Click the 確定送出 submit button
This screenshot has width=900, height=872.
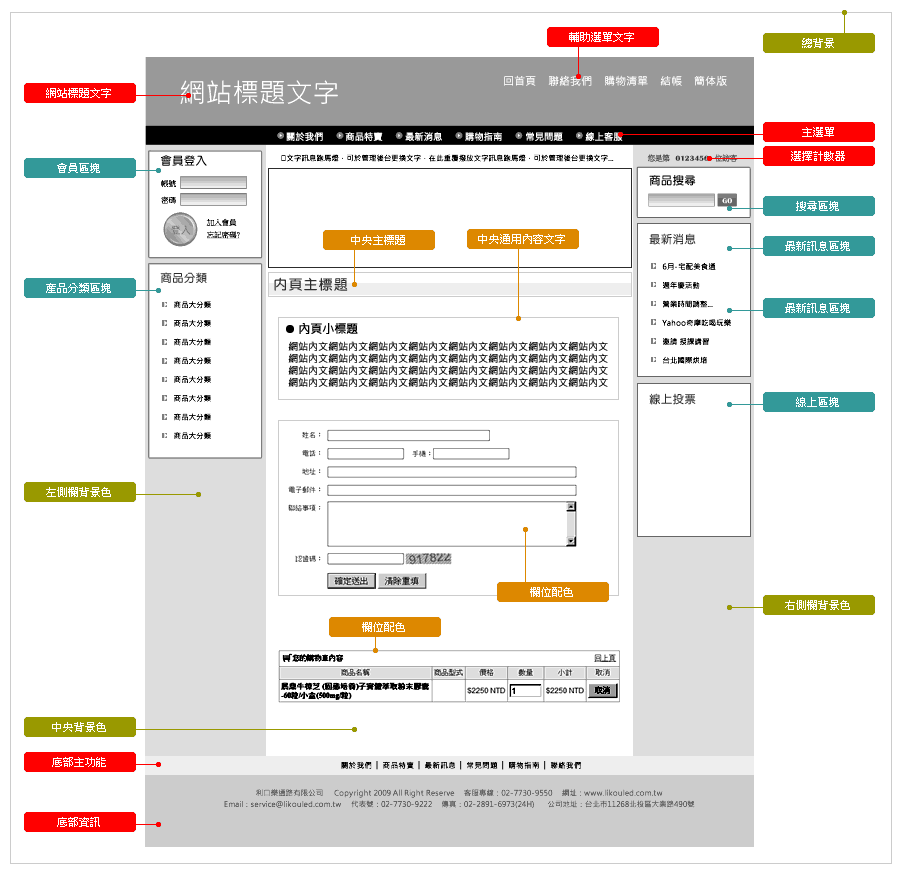click(351, 581)
